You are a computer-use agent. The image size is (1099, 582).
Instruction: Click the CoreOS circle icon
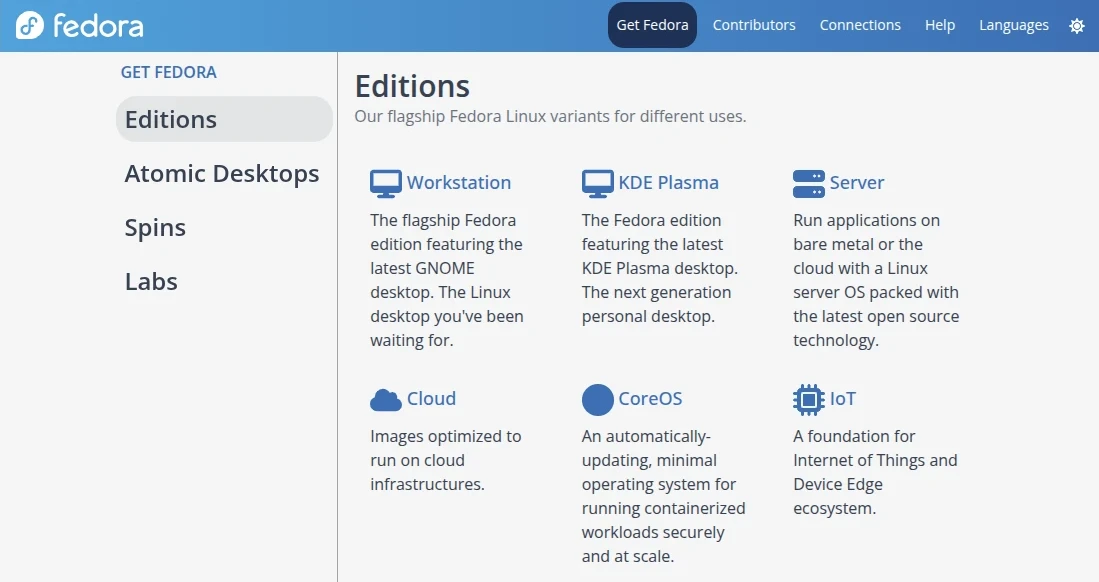coord(597,399)
